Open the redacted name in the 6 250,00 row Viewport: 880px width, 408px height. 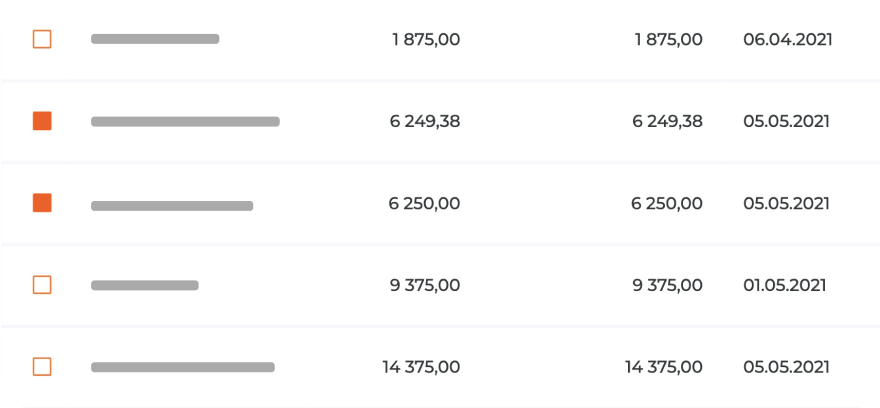[x=172, y=206]
